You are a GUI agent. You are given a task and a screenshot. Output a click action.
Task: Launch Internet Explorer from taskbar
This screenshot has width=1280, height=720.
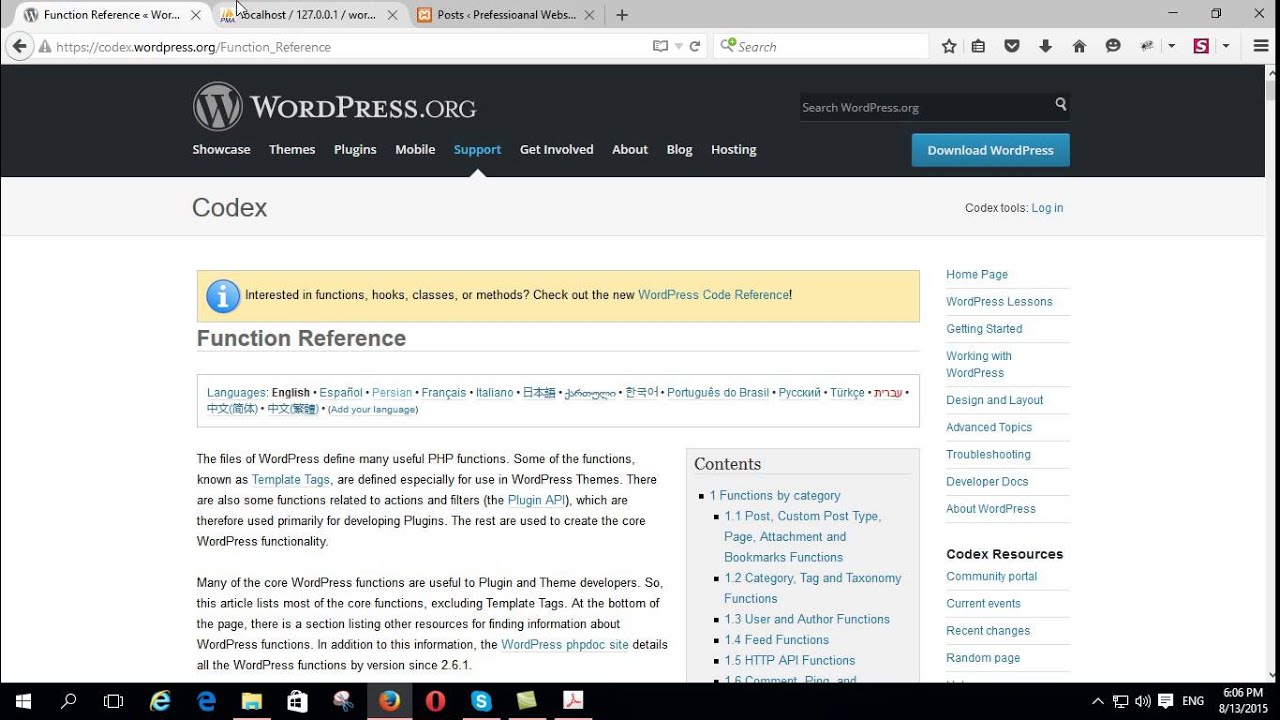pos(160,701)
